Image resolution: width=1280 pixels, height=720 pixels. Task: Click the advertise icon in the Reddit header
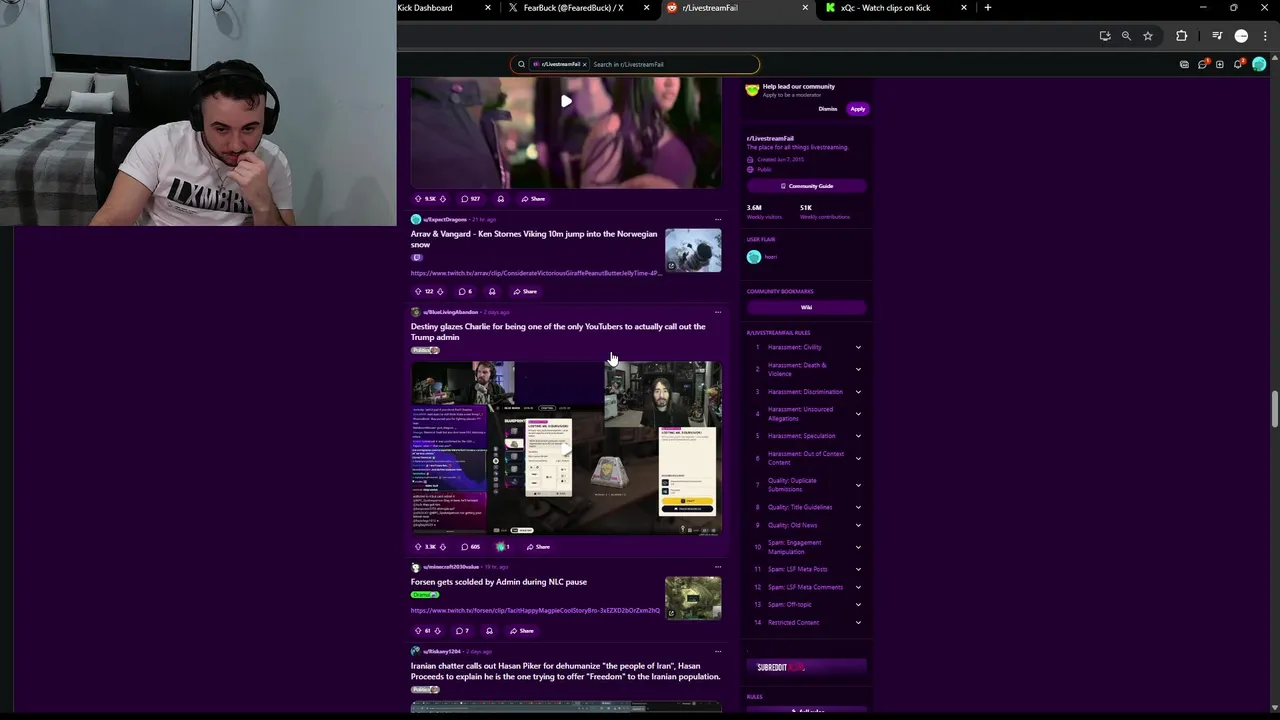(1184, 64)
